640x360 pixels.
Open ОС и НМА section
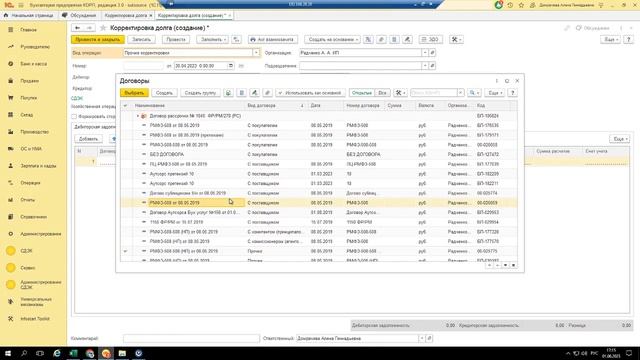tap(31, 149)
